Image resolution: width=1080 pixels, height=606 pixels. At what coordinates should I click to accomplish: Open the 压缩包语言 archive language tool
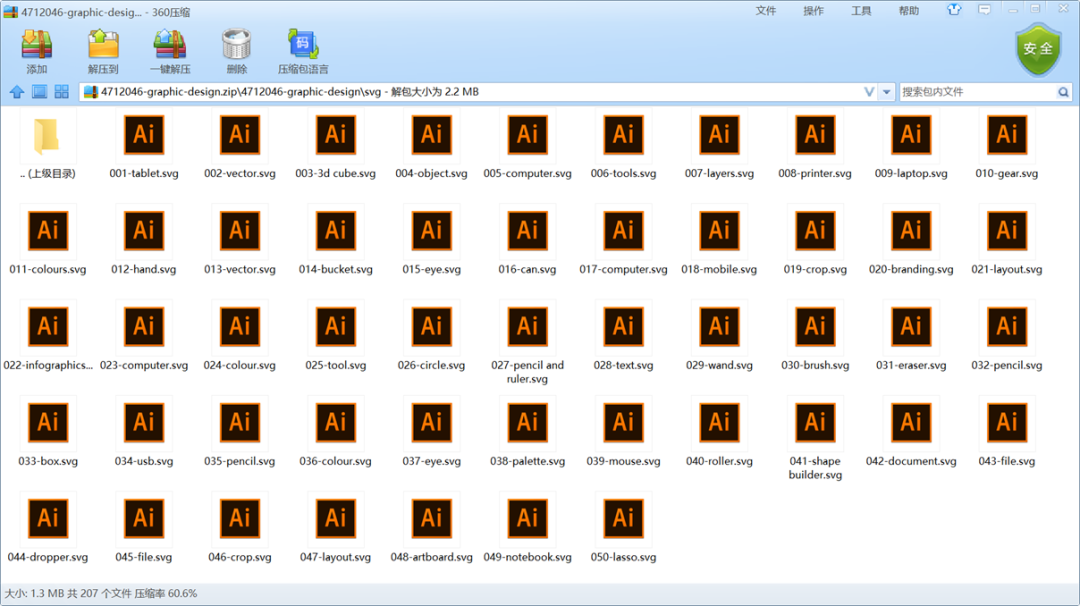(x=303, y=45)
